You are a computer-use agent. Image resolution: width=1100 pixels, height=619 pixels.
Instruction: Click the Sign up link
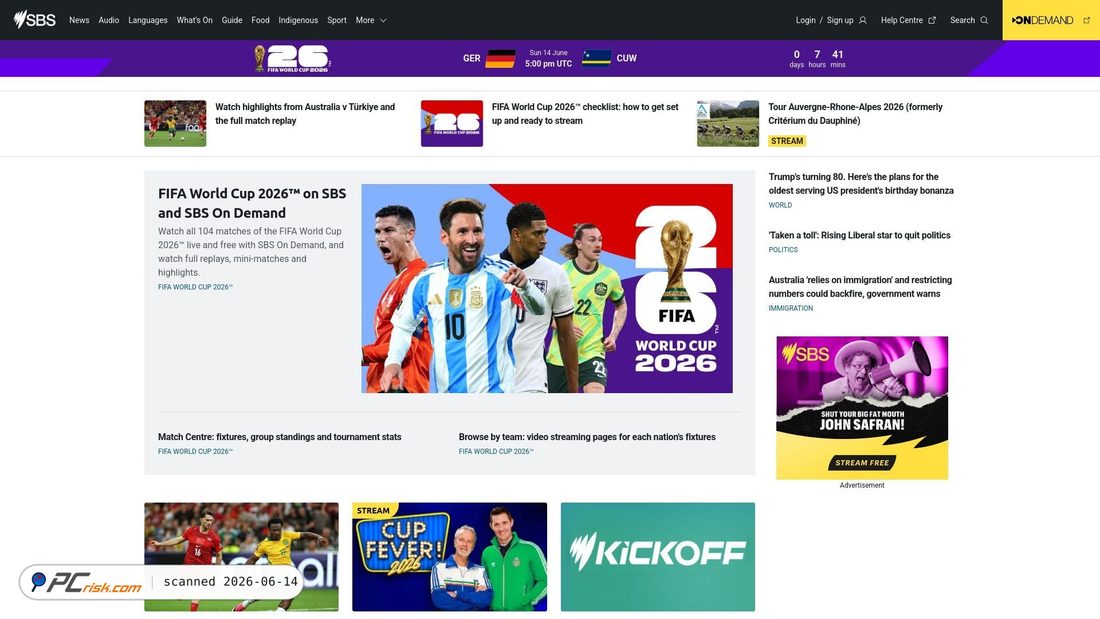[x=840, y=20]
